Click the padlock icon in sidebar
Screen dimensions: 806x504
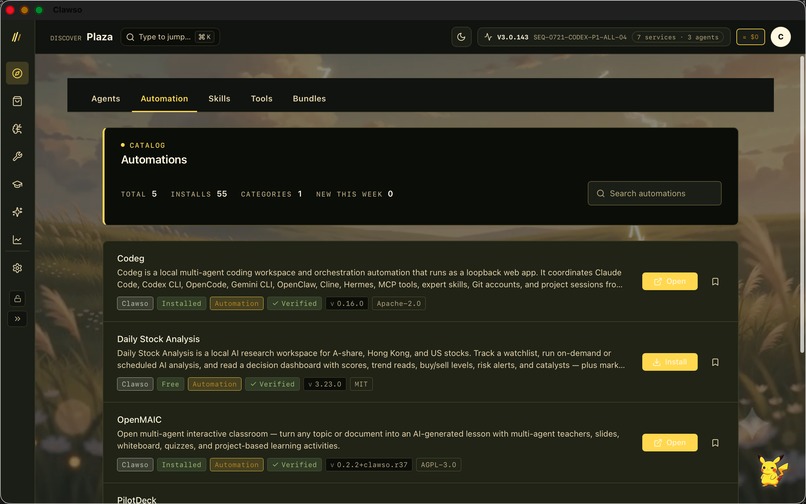click(17, 298)
